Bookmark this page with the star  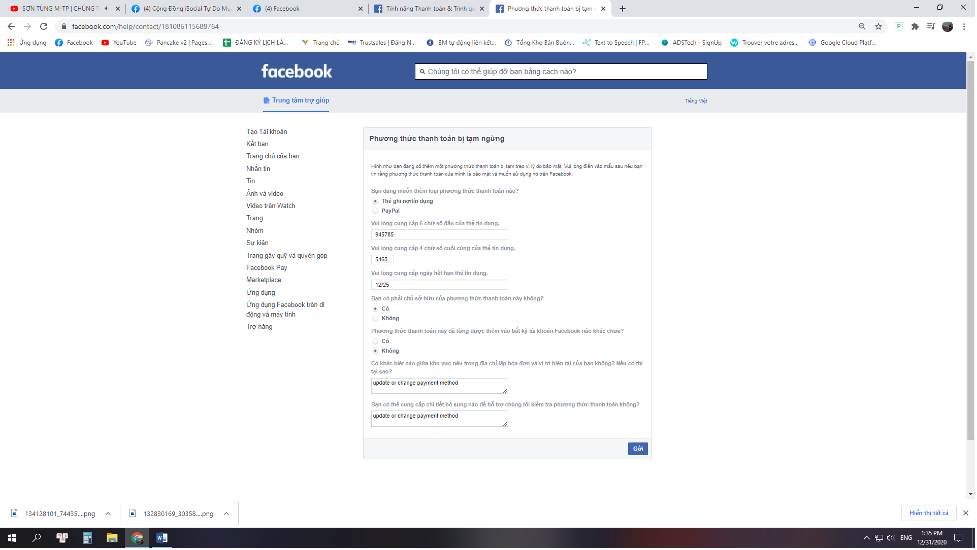(879, 26)
